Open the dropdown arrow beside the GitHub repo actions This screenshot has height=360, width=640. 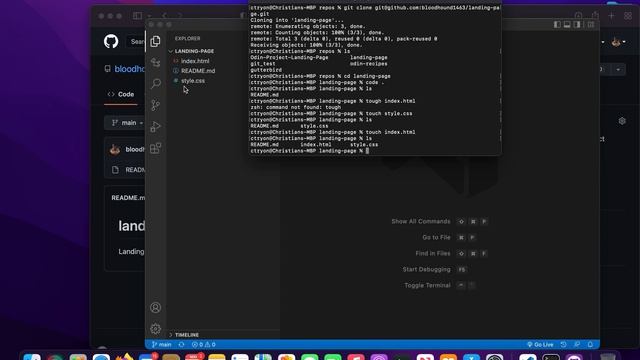(618, 69)
